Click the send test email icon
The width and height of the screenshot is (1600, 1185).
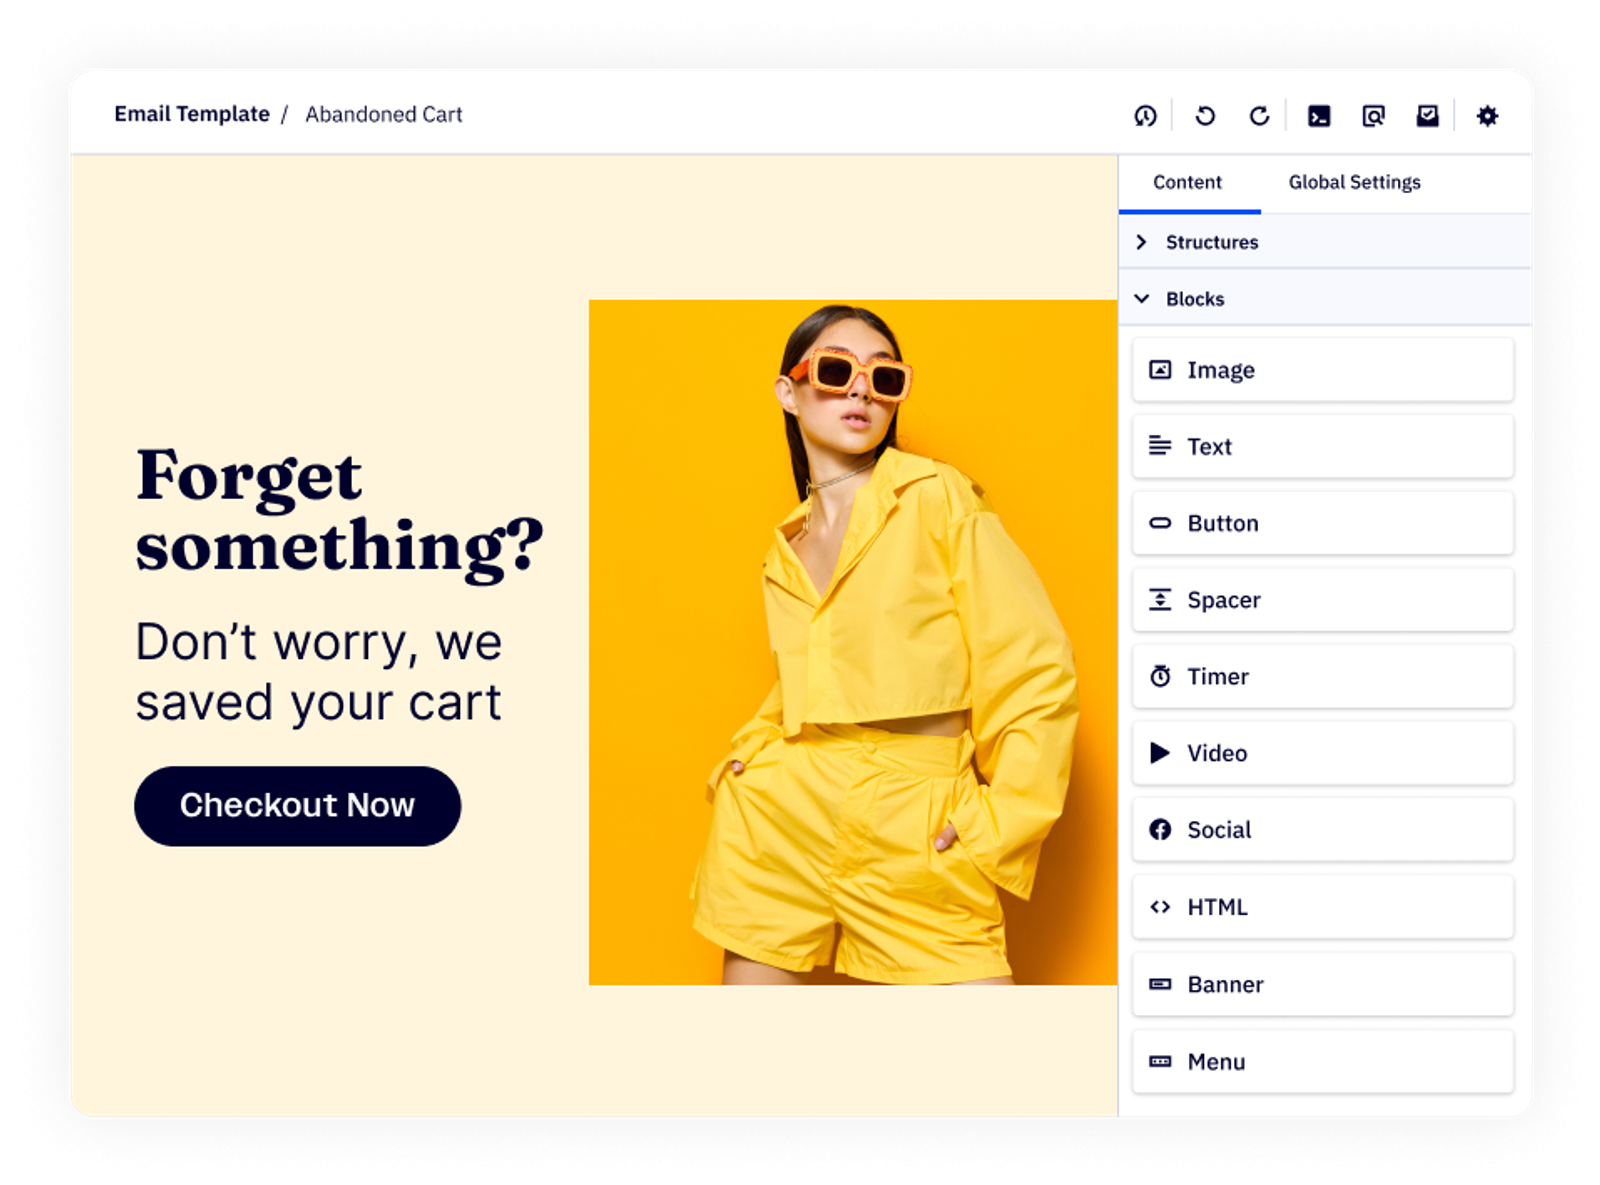coord(1427,116)
